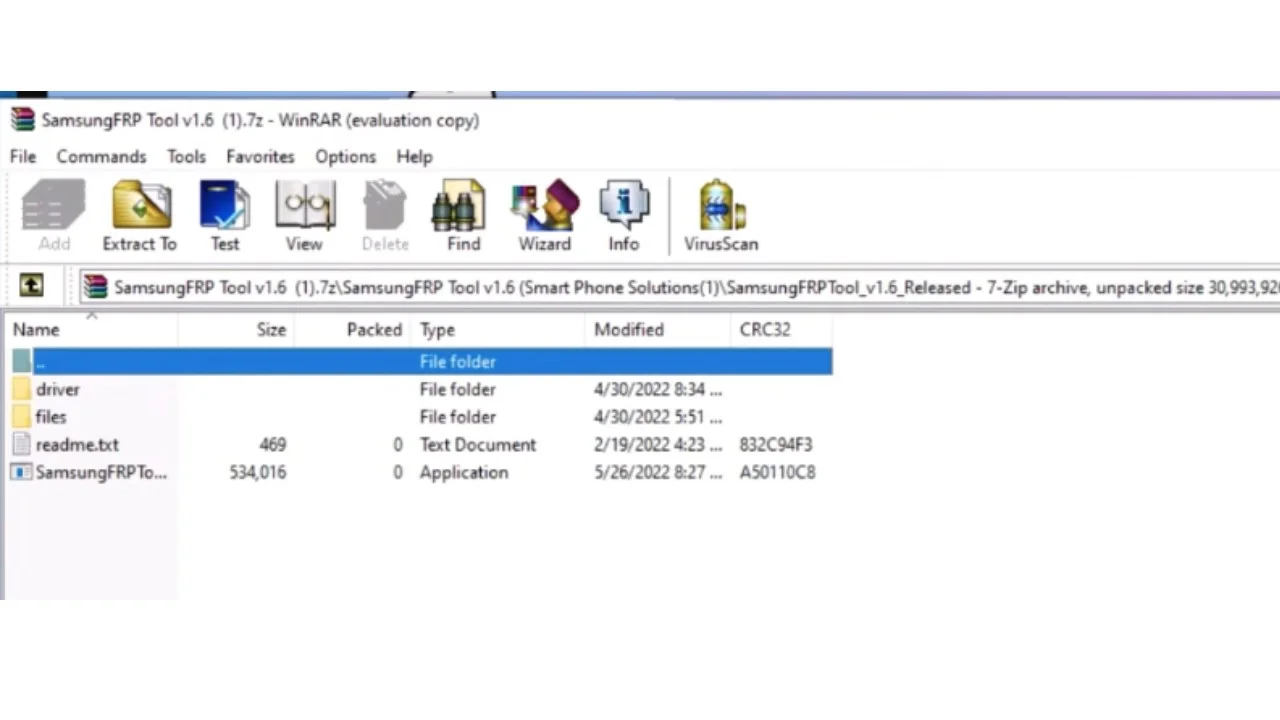Screen dimensions: 1280x720
Task: Run the Test archive tool
Action: [225, 215]
